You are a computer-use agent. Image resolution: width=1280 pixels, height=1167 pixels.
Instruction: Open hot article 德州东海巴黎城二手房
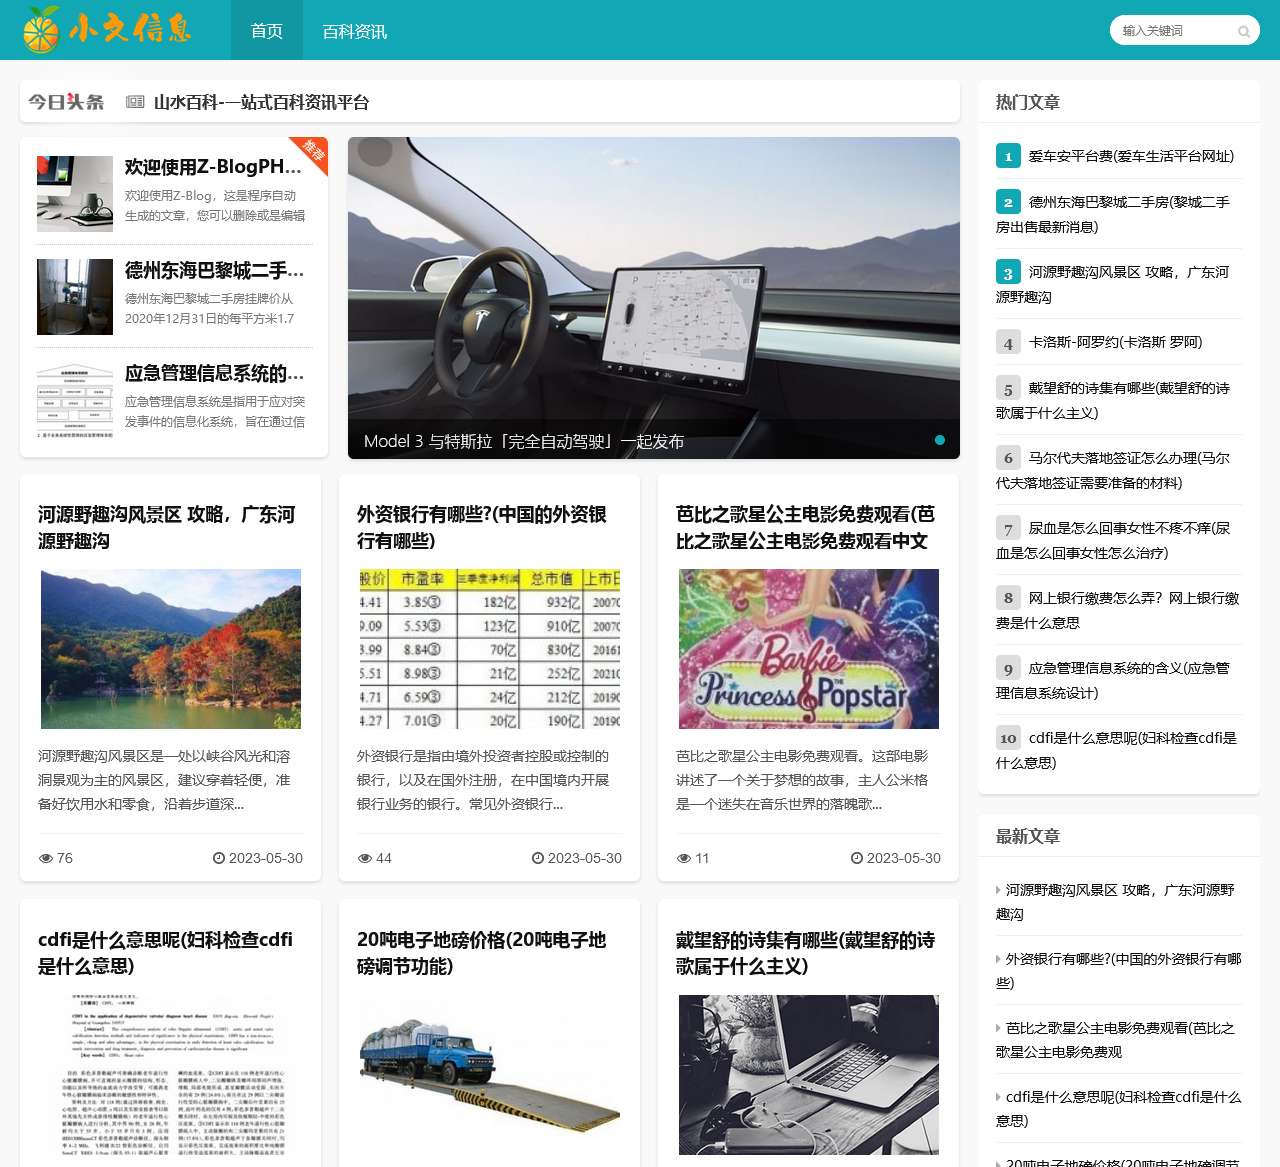point(1113,214)
